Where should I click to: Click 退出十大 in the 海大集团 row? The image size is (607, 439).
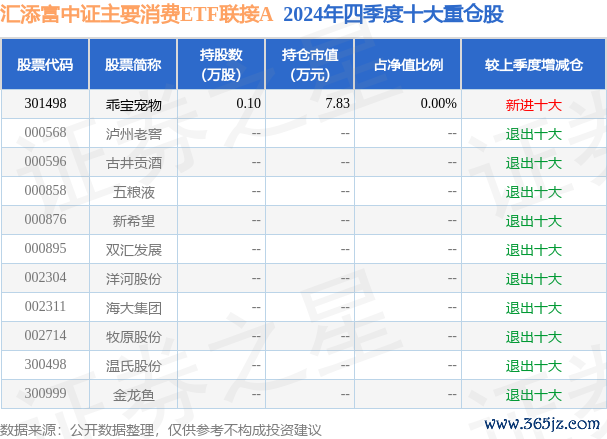tap(533, 308)
